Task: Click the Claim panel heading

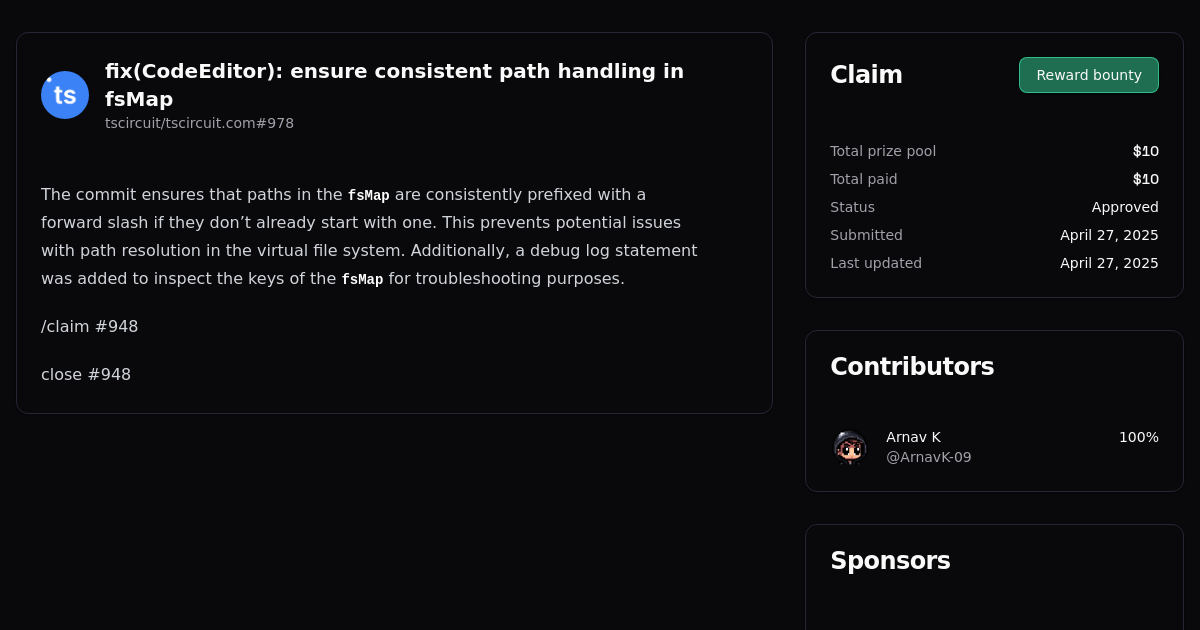Action: pos(866,74)
